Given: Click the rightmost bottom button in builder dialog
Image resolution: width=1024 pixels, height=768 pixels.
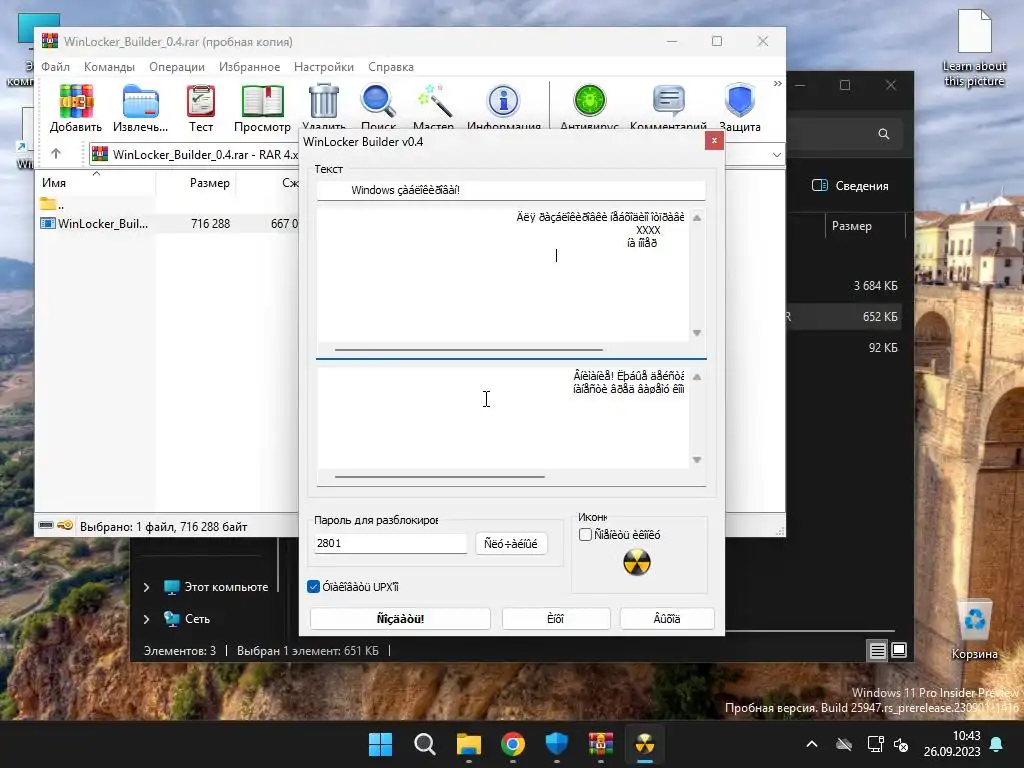Looking at the screenshot, I should tap(667, 618).
